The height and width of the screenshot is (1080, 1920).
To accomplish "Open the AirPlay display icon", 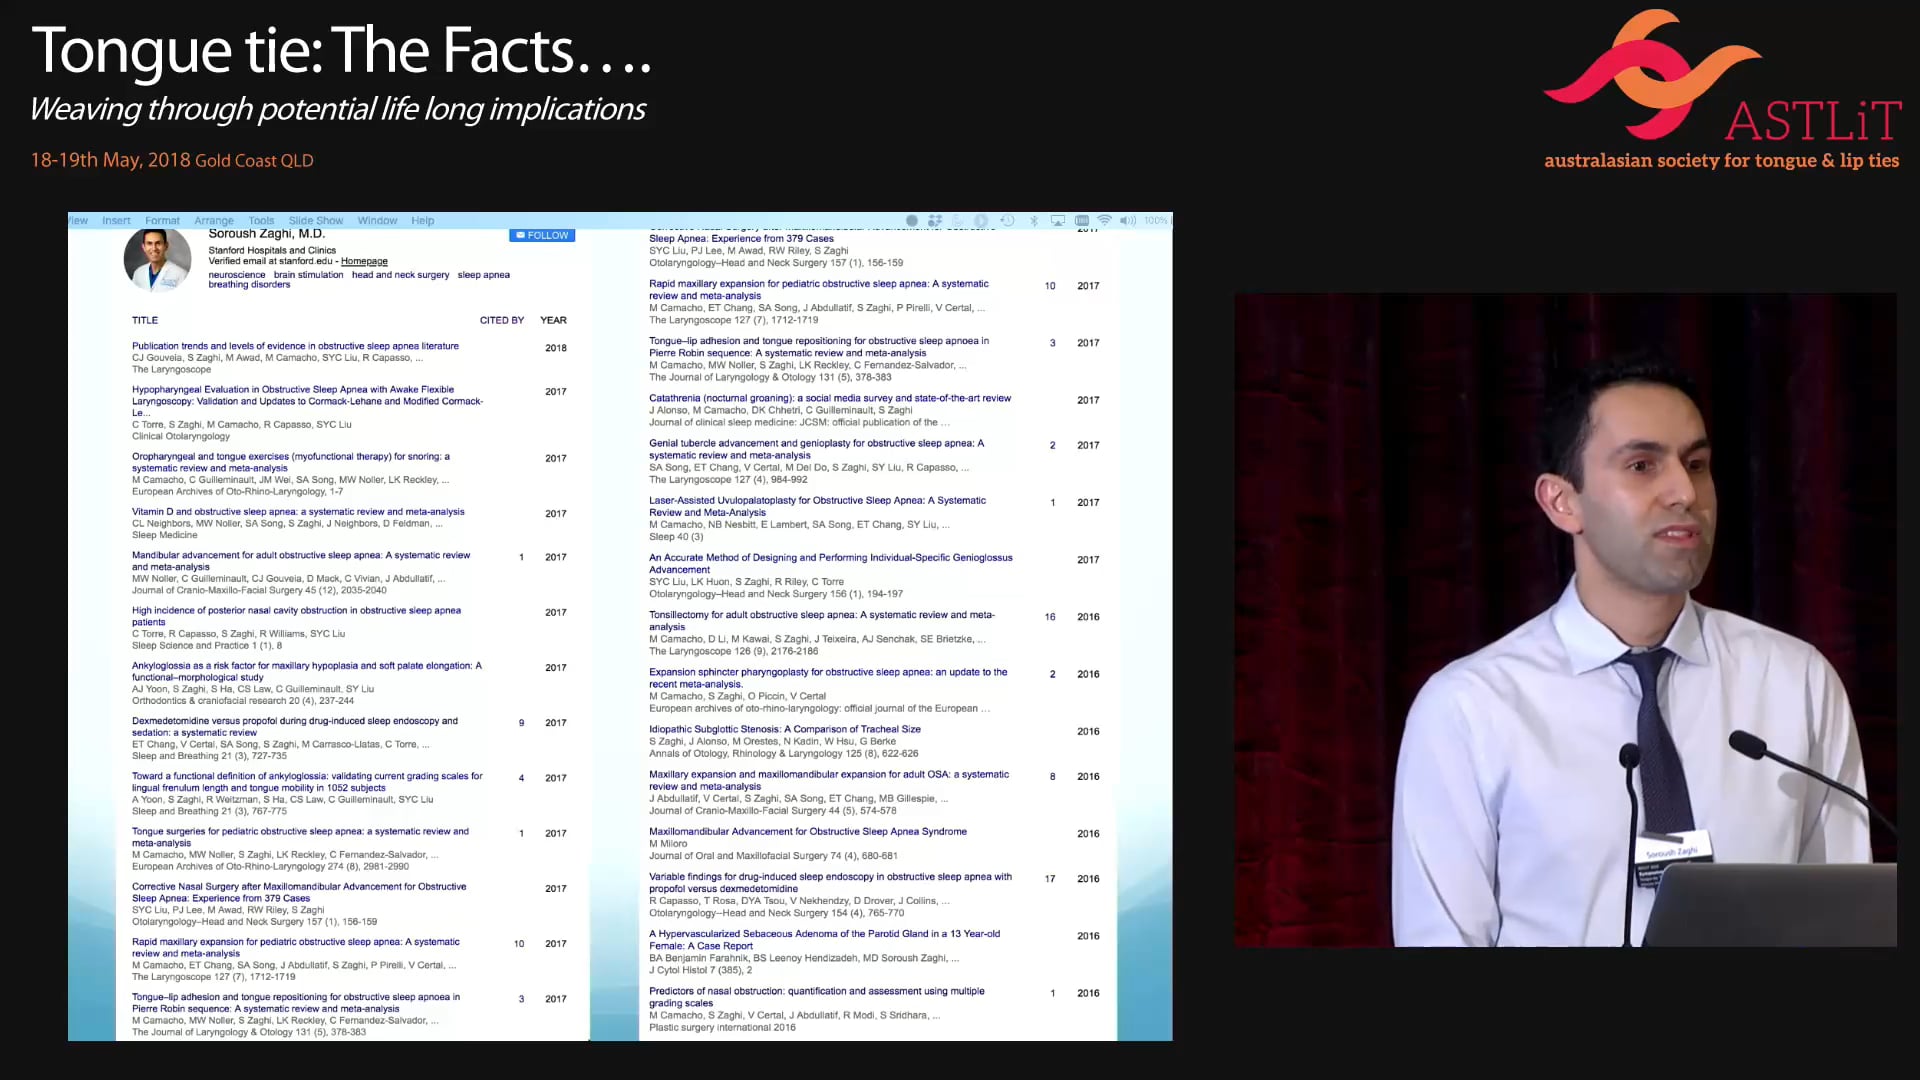I will coord(1058,220).
